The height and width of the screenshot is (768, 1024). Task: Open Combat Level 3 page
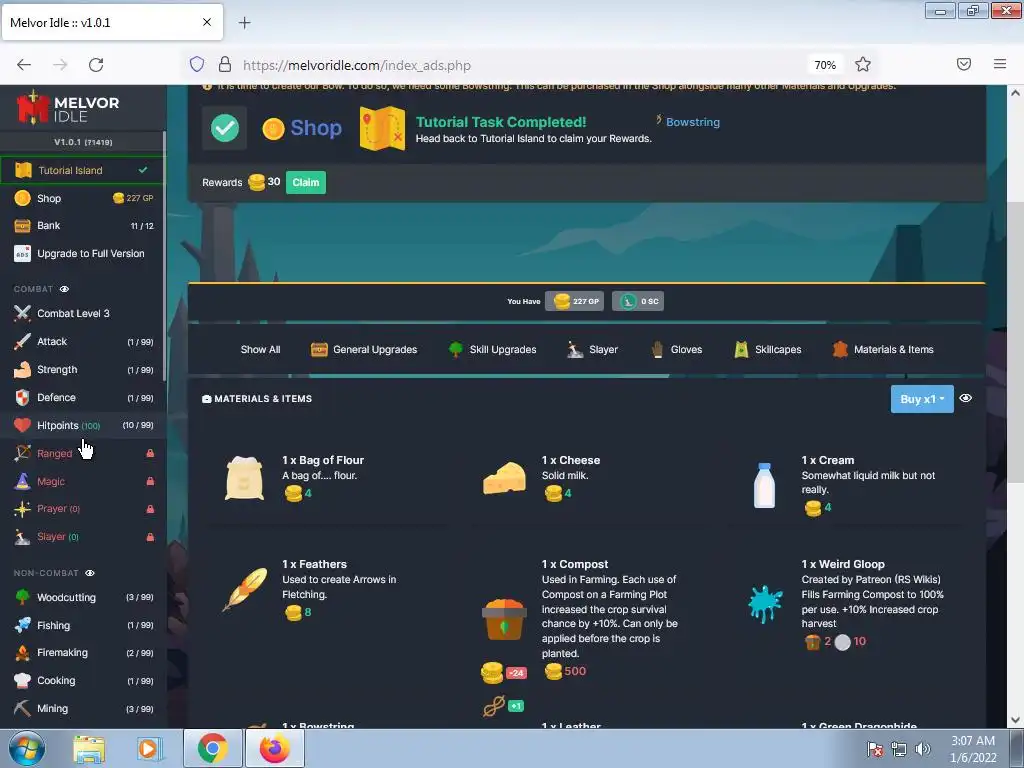click(82, 313)
